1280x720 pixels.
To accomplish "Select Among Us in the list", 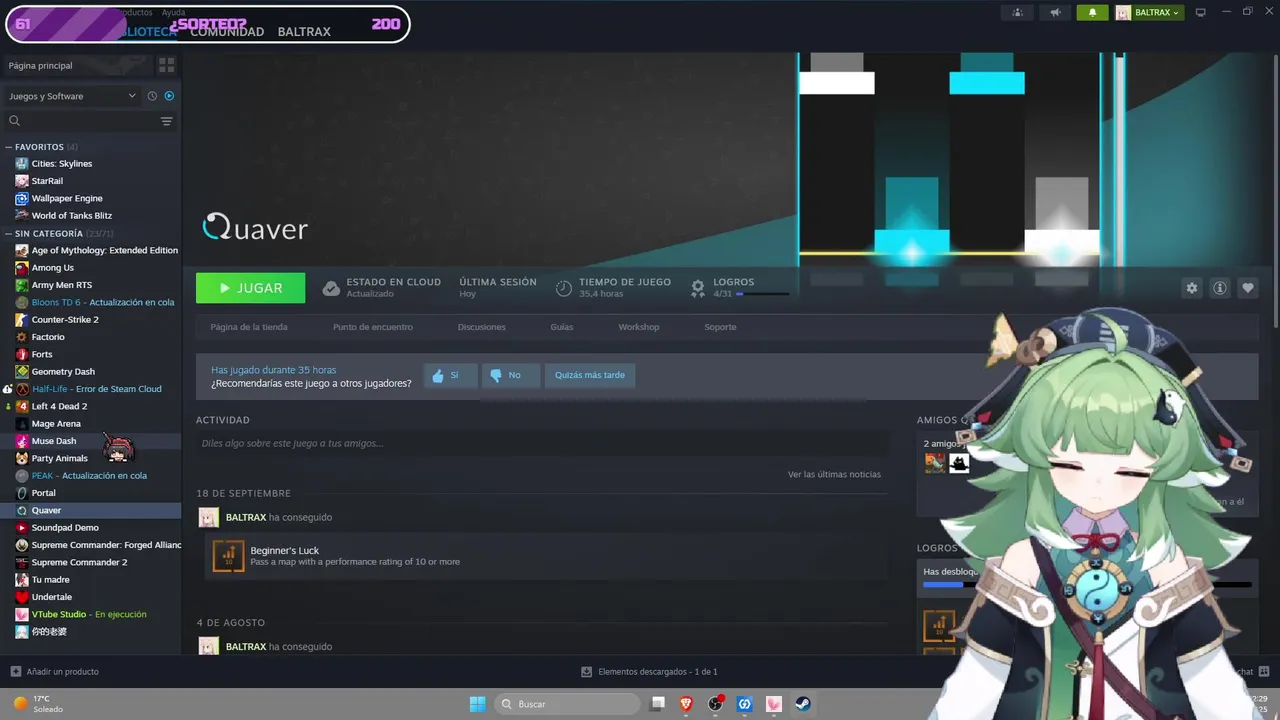I will click(x=52, y=268).
